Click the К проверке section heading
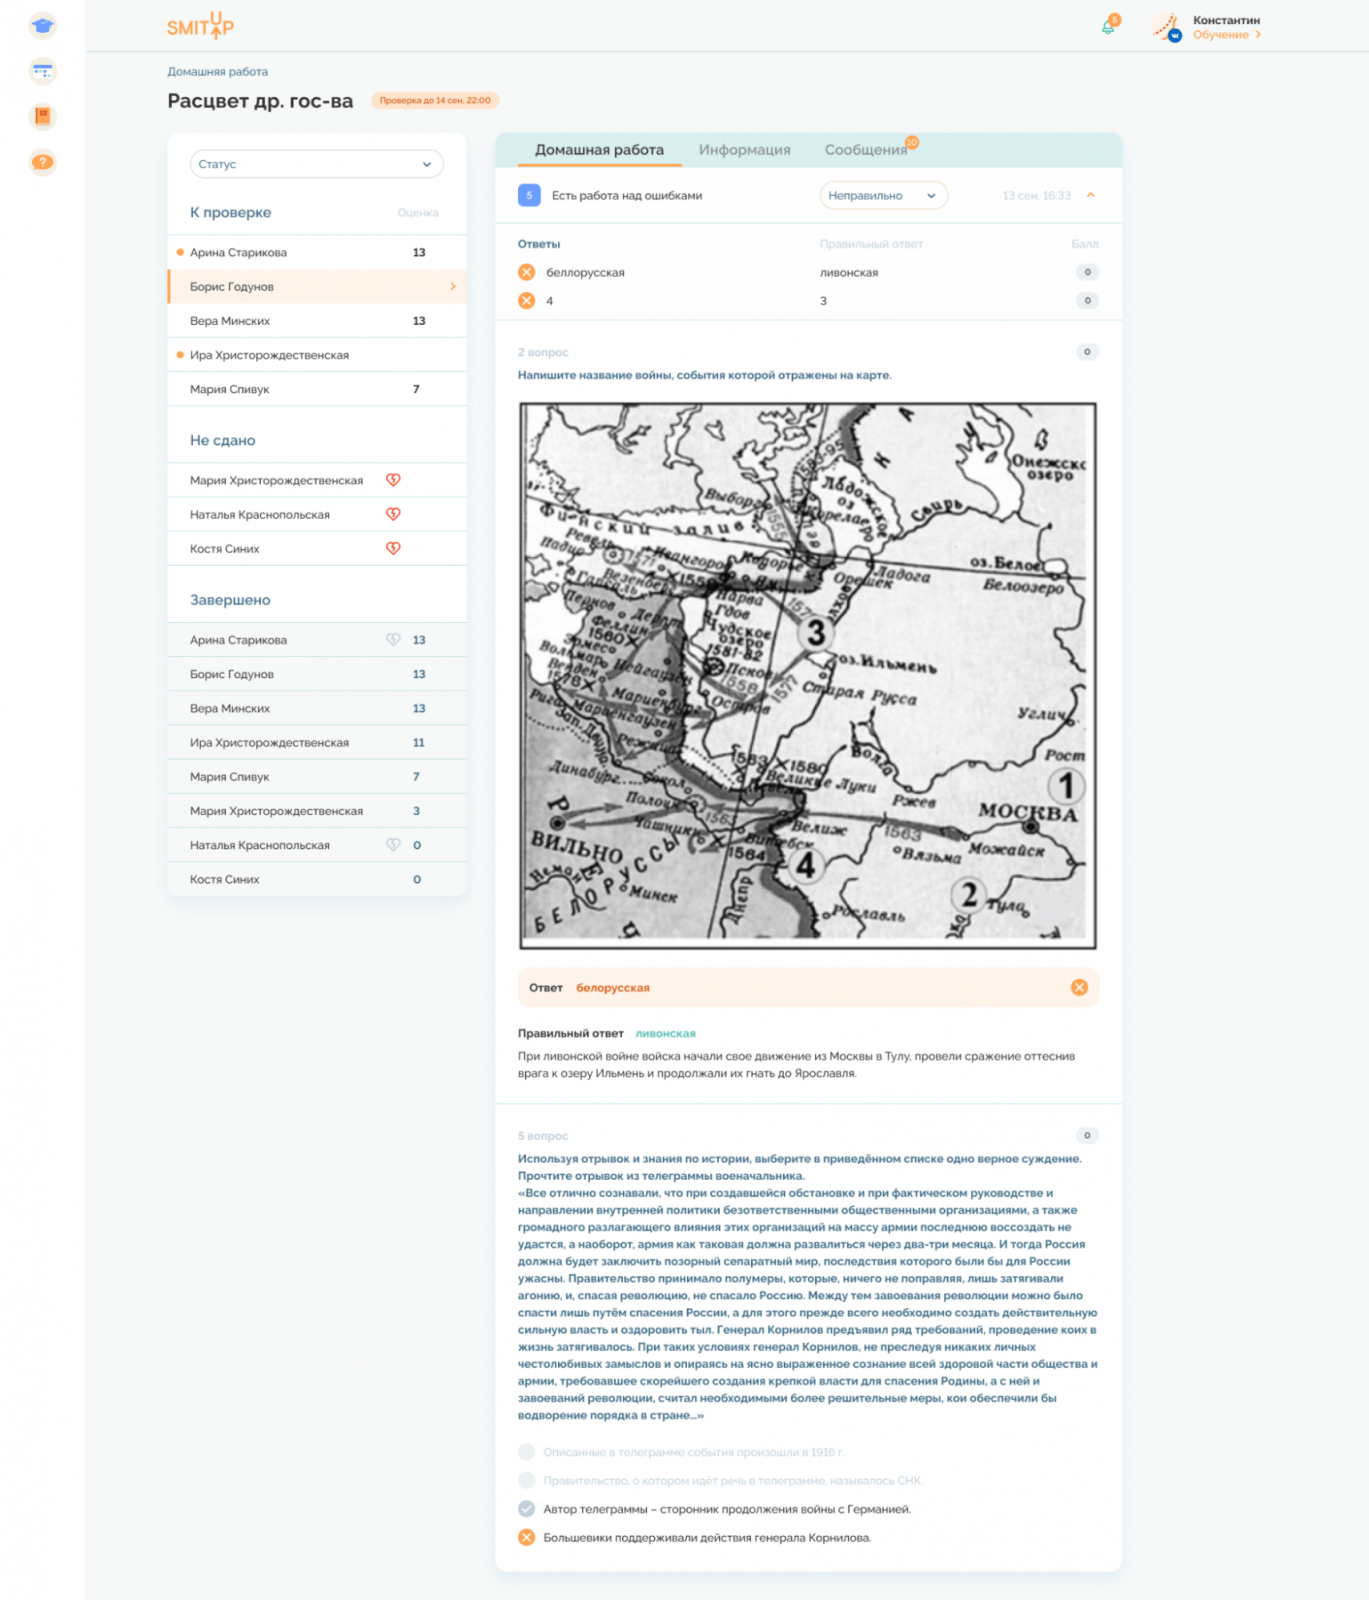This screenshot has width=1369, height=1600. pyautogui.click(x=231, y=212)
